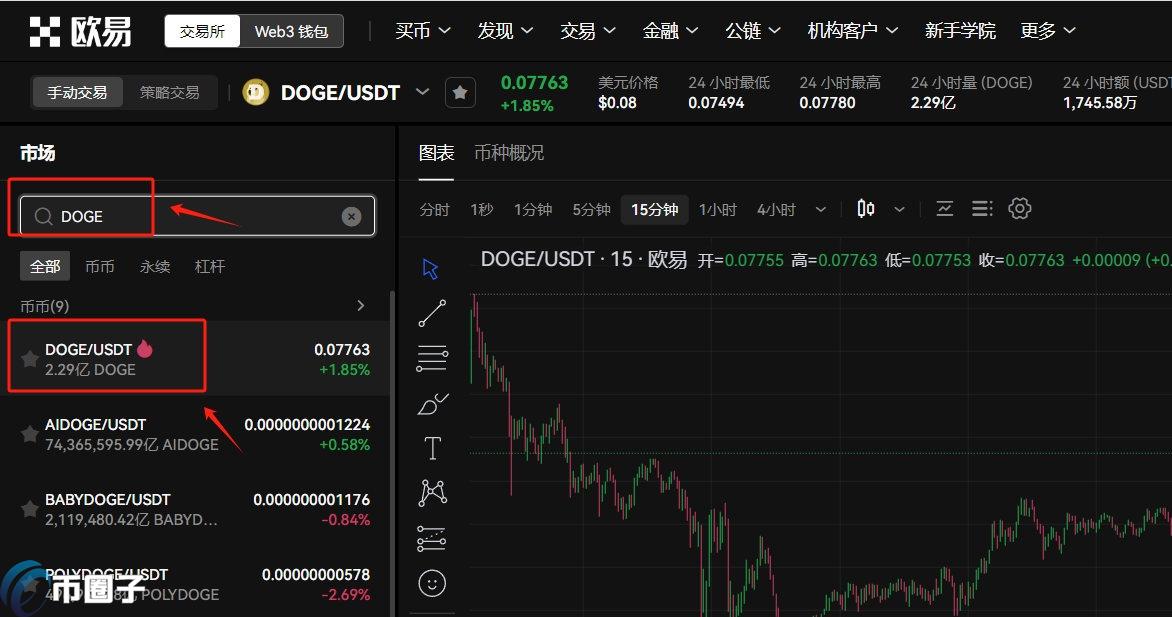This screenshot has height=617, width=1172.
Task: Select 手动交易 mode
Action: click(x=77, y=93)
